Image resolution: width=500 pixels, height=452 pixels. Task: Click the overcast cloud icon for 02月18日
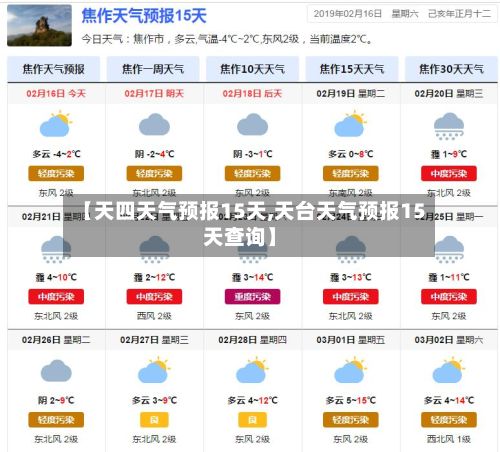pos(252,124)
